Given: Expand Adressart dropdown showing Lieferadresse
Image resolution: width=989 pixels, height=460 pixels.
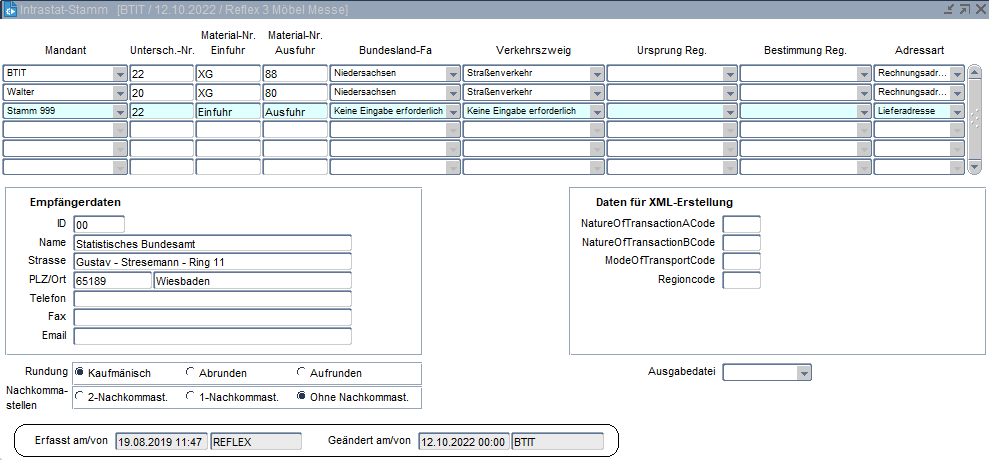Looking at the screenshot, I should point(957,111).
